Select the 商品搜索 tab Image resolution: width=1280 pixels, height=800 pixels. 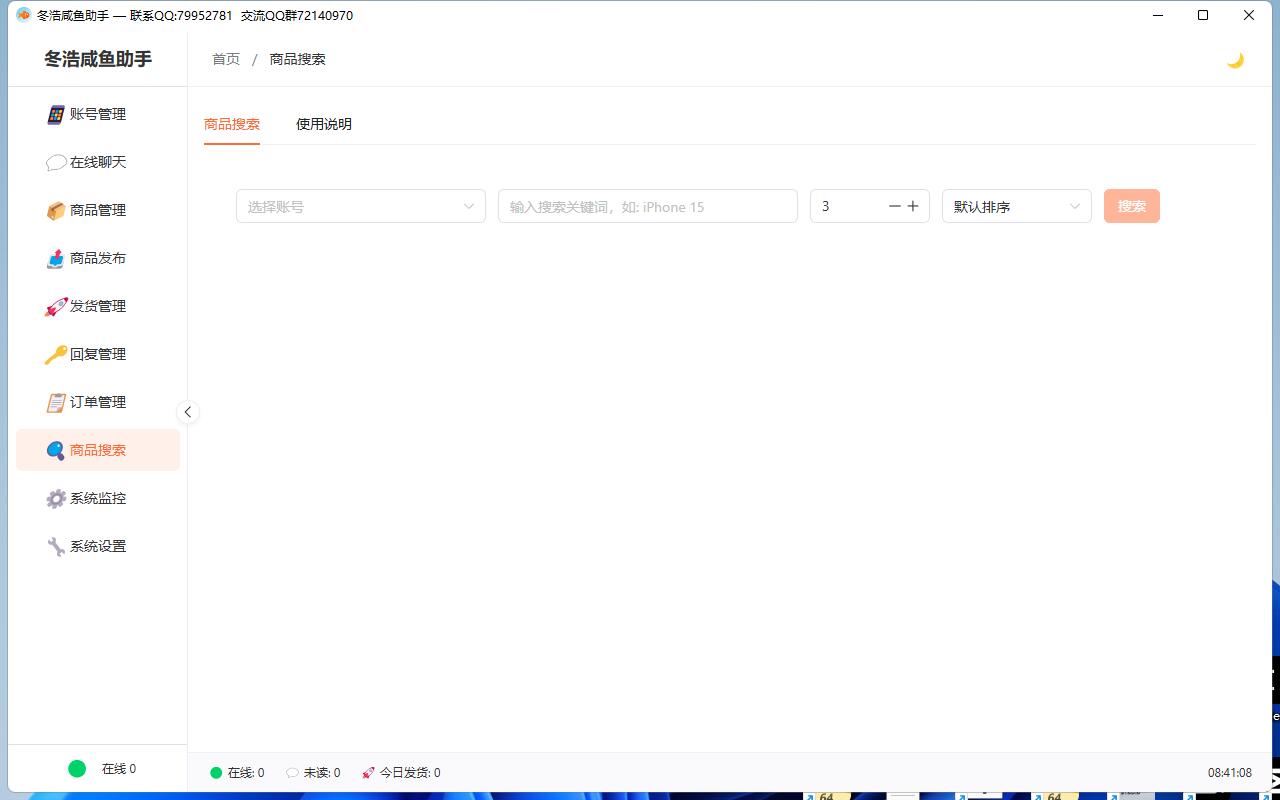click(x=232, y=124)
